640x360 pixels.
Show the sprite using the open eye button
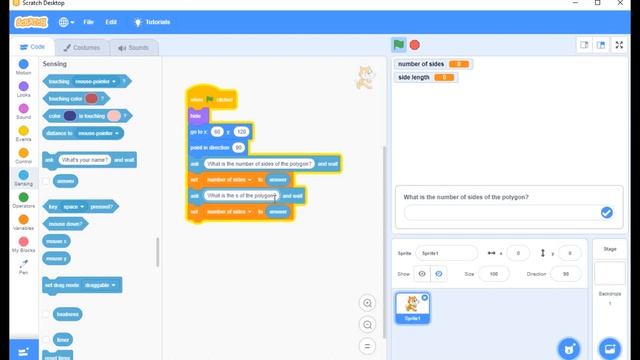422,274
